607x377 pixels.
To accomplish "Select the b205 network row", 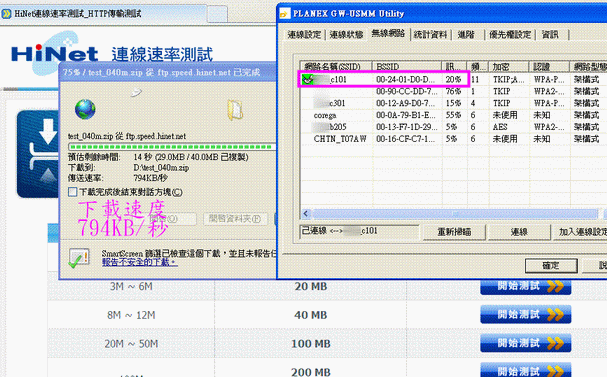I will tap(453, 127).
